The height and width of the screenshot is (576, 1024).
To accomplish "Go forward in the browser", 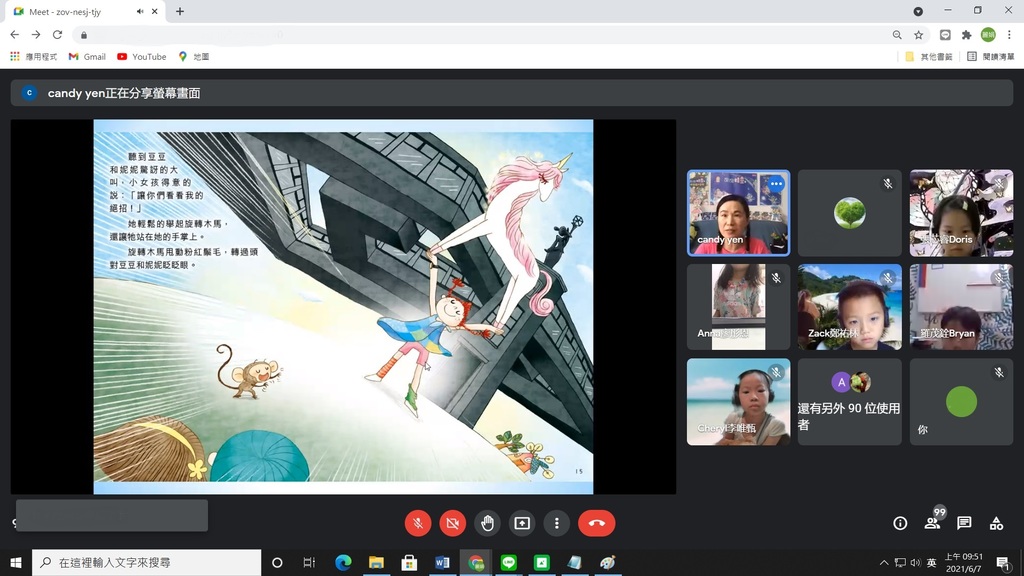I will [36, 35].
